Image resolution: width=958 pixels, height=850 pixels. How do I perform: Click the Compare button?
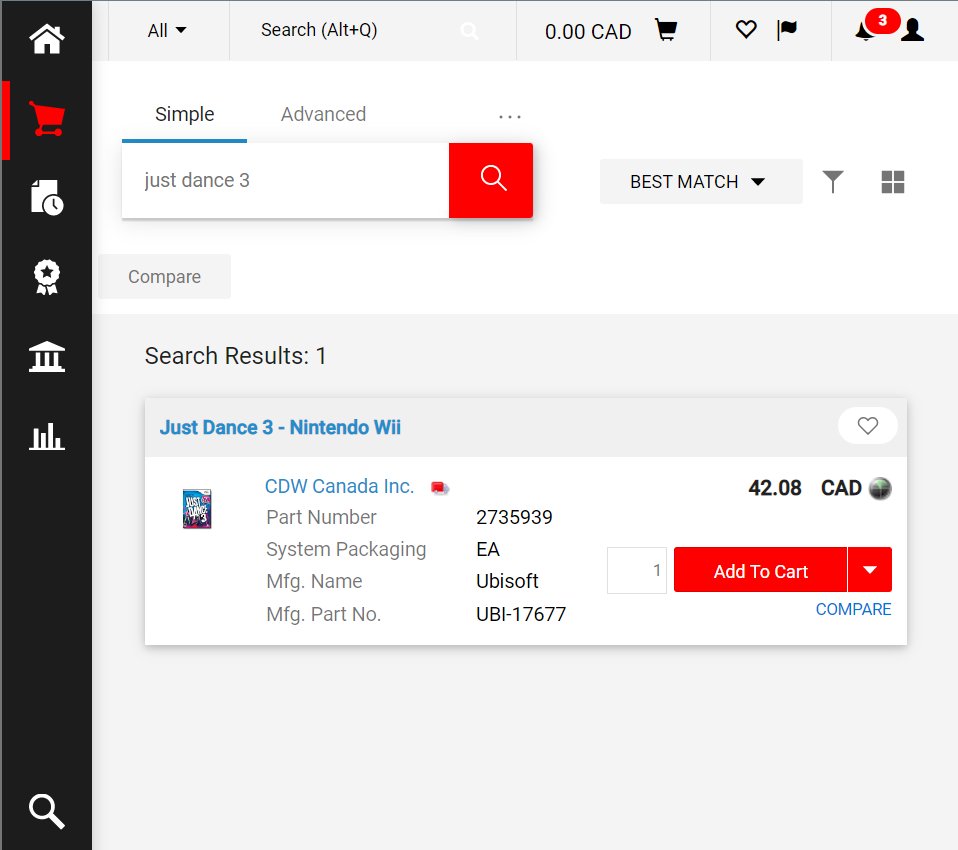pyautogui.click(x=164, y=277)
